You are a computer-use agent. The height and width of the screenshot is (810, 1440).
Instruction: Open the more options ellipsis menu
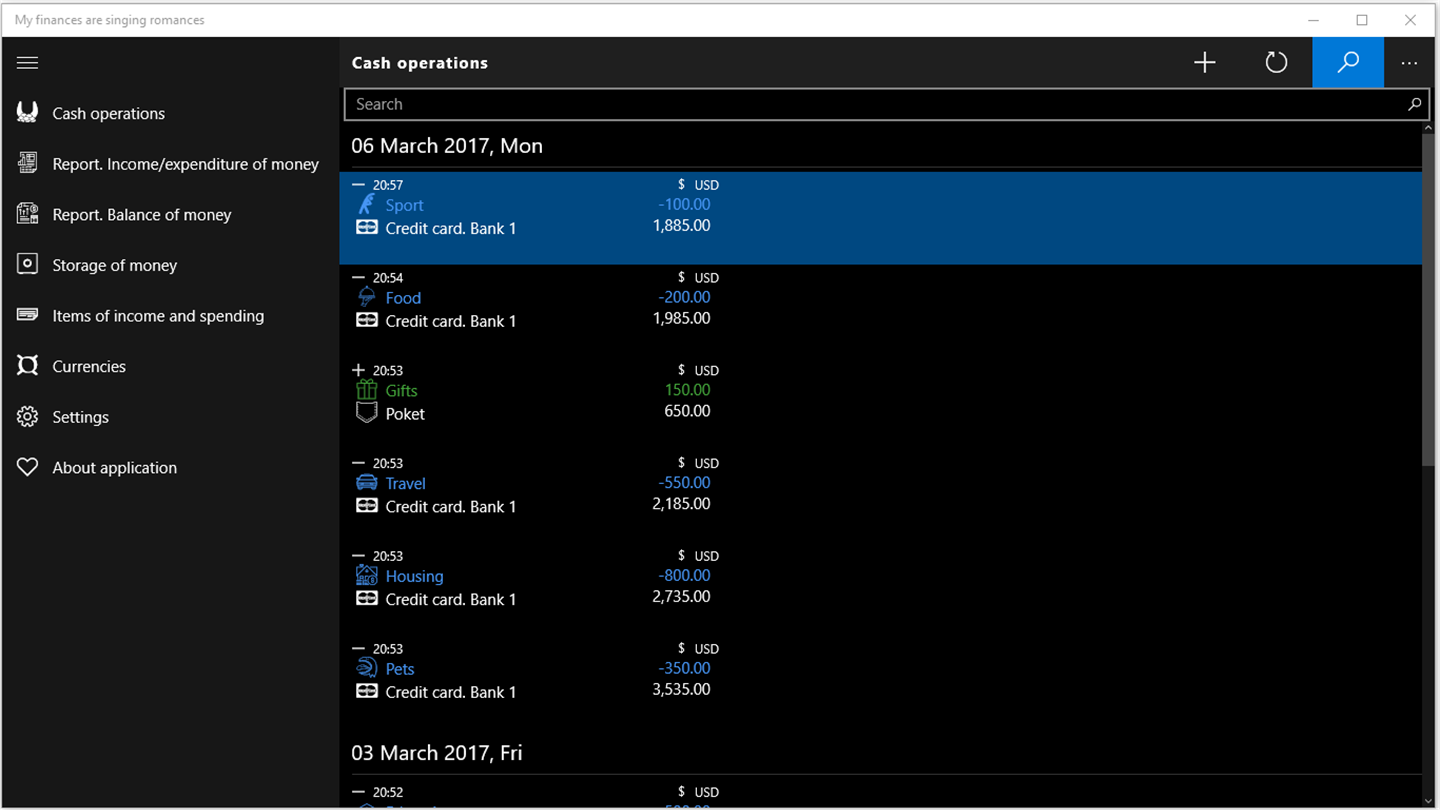coord(1409,63)
